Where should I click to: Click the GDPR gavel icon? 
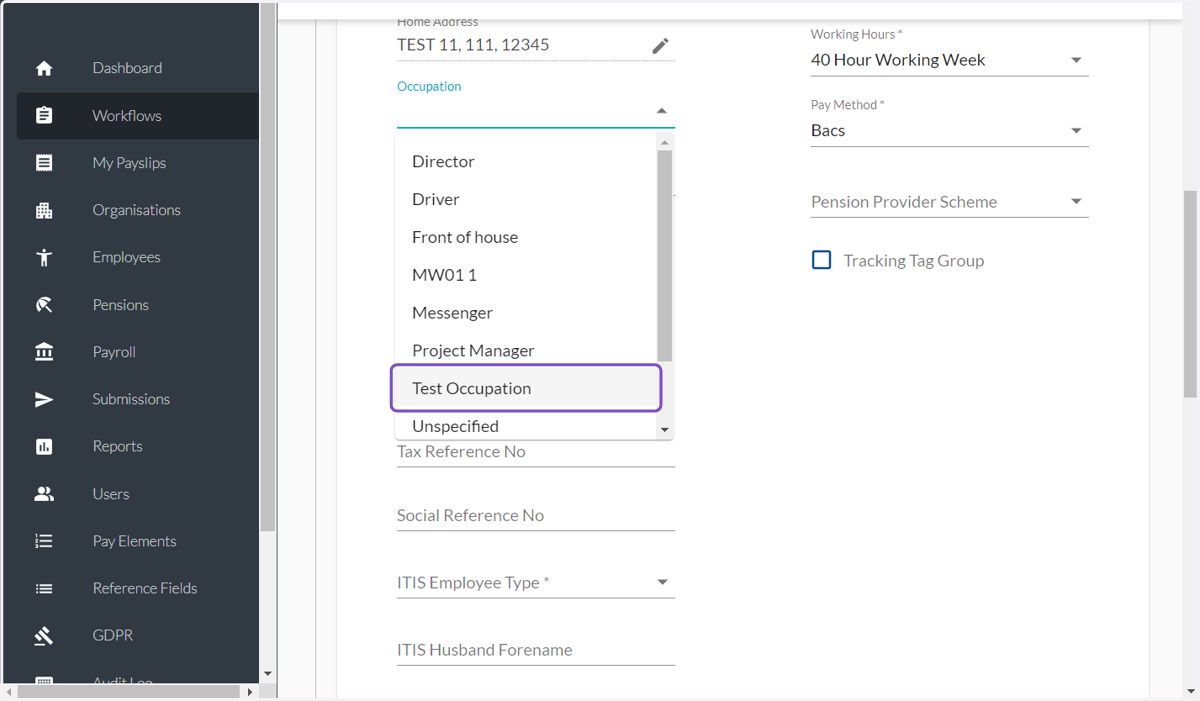tap(44, 636)
